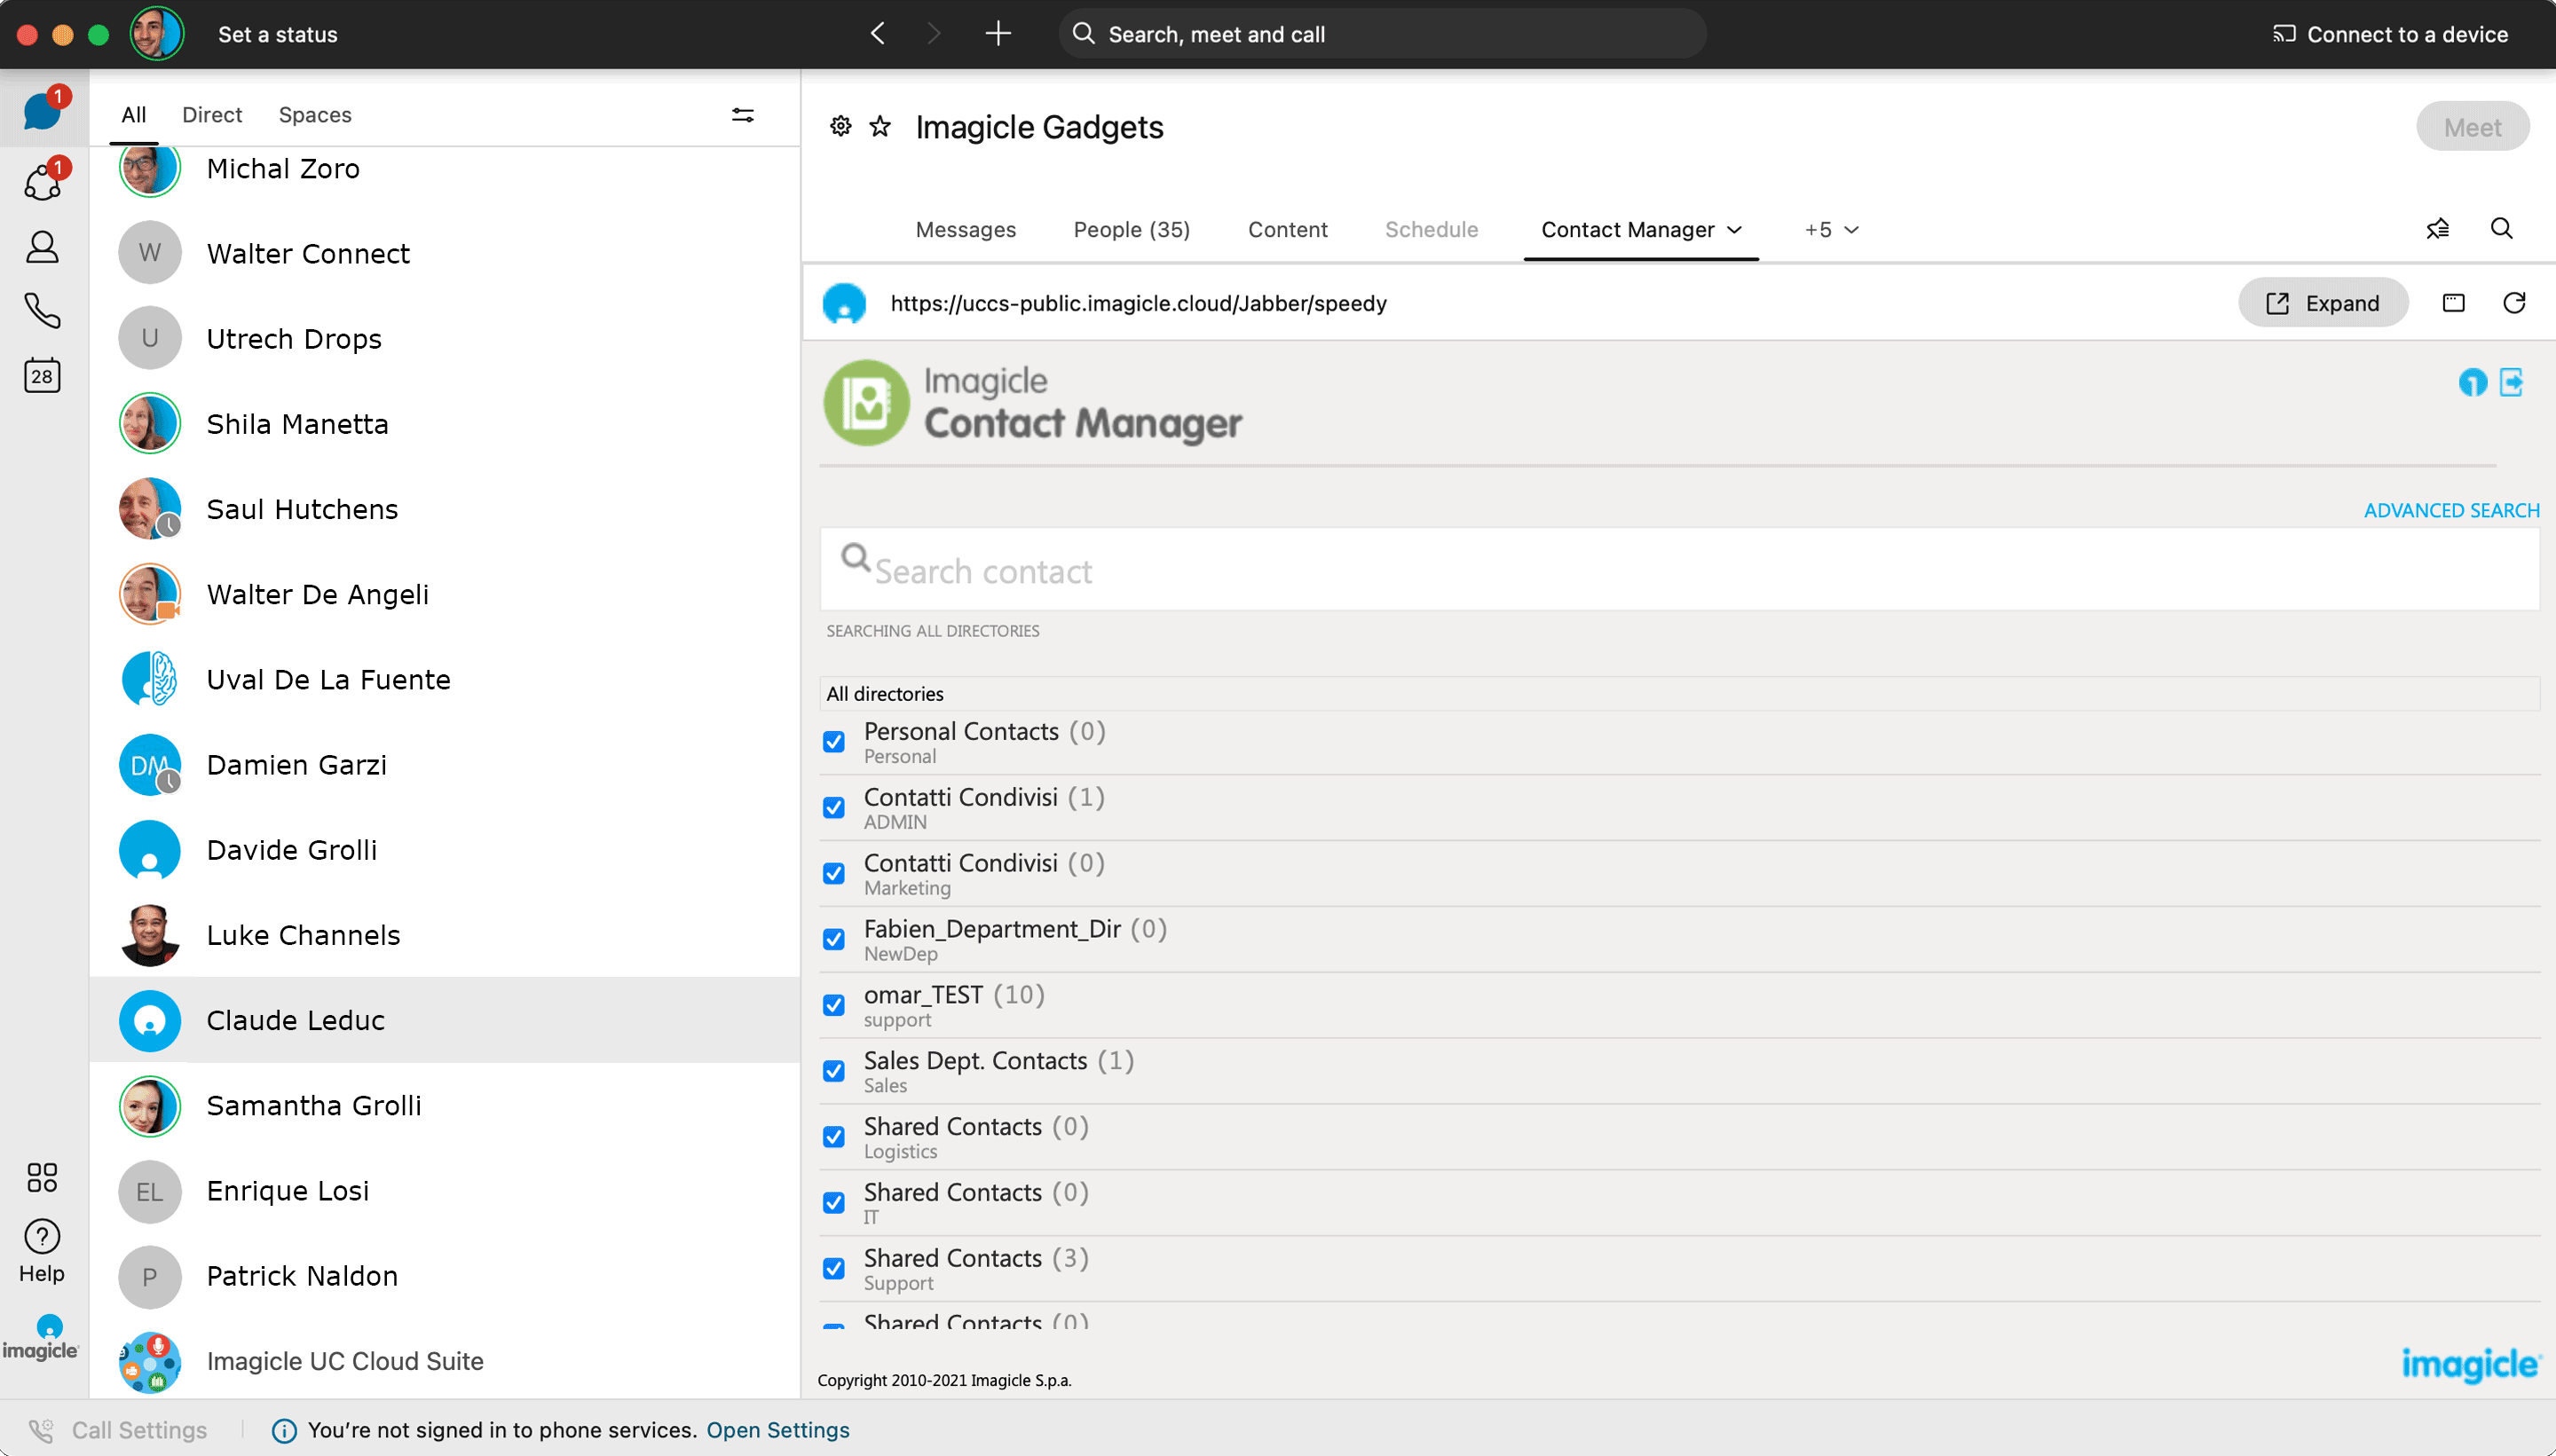Open the Set a status menu
This screenshot has width=2556, height=1456.
(277, 34)
